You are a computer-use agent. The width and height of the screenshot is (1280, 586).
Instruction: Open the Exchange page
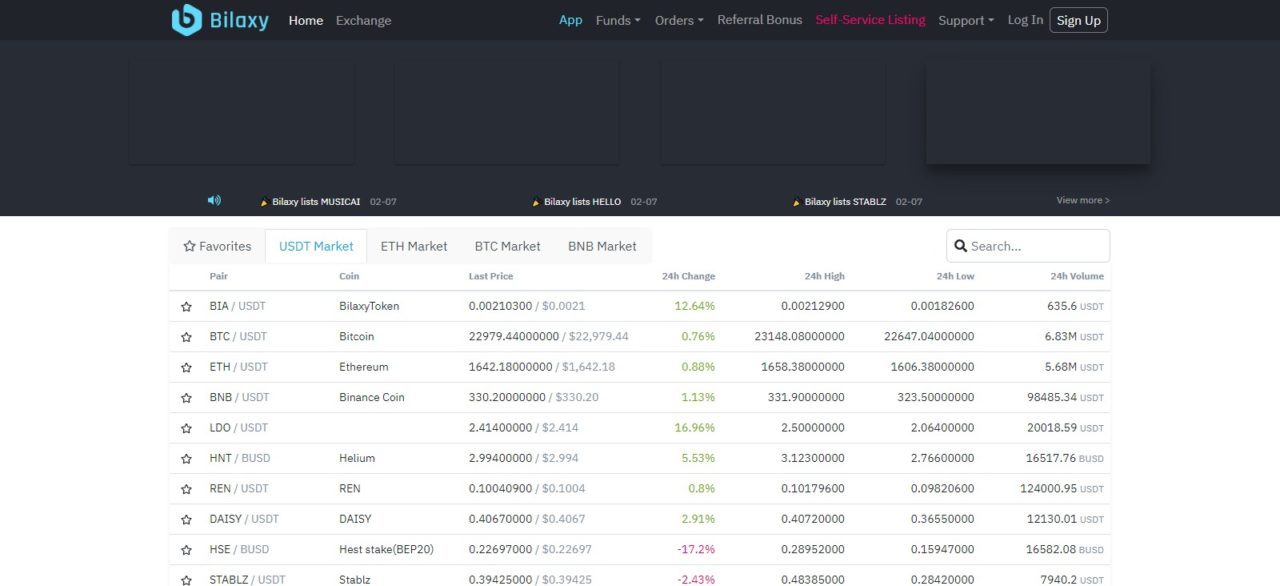pyautogui.click(x=364, y=20)
